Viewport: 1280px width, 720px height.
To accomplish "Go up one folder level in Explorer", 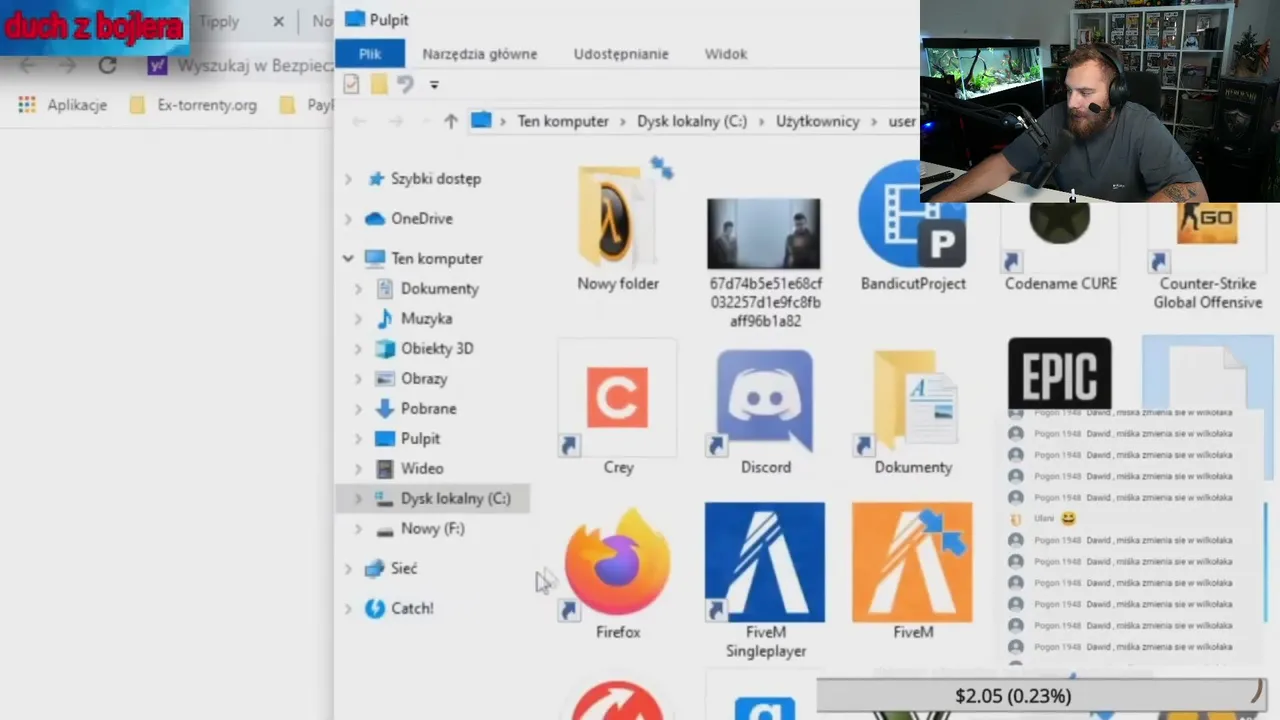I will point(451,121).
